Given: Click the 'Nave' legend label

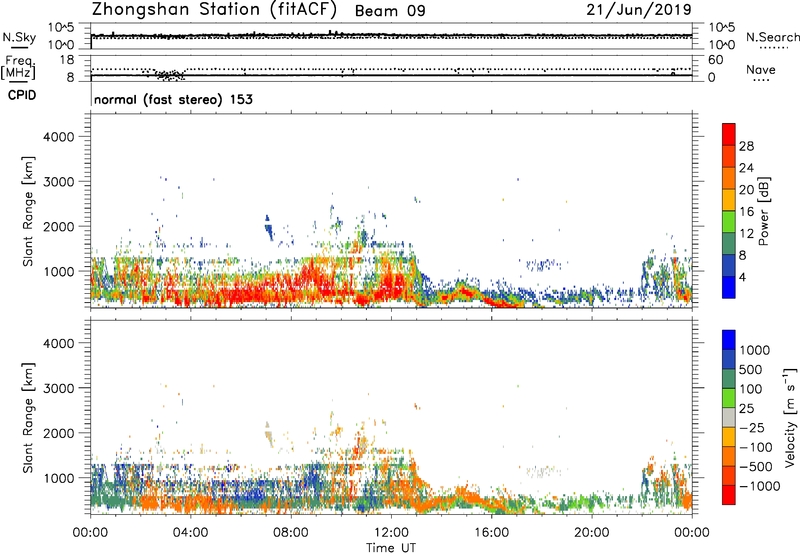Looking at the screenshot, I should pyautogui.click(x=761, y=70).
